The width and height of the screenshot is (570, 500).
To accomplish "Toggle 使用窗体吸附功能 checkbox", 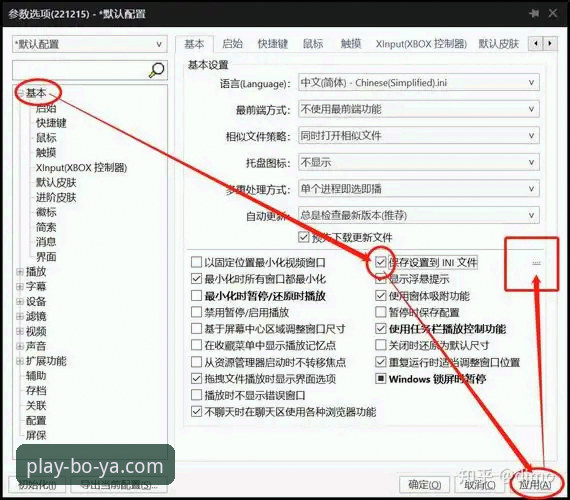I will [x=381, y=296].
